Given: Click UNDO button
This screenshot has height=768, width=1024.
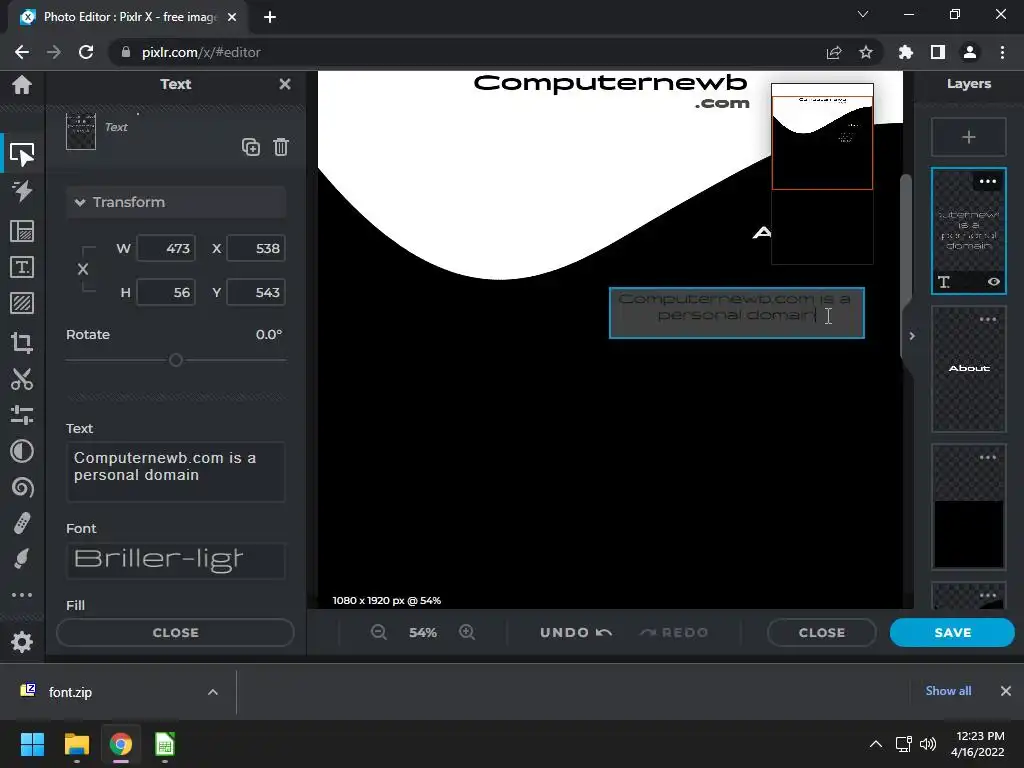Looking at the screenshot, I should point(576,632).
